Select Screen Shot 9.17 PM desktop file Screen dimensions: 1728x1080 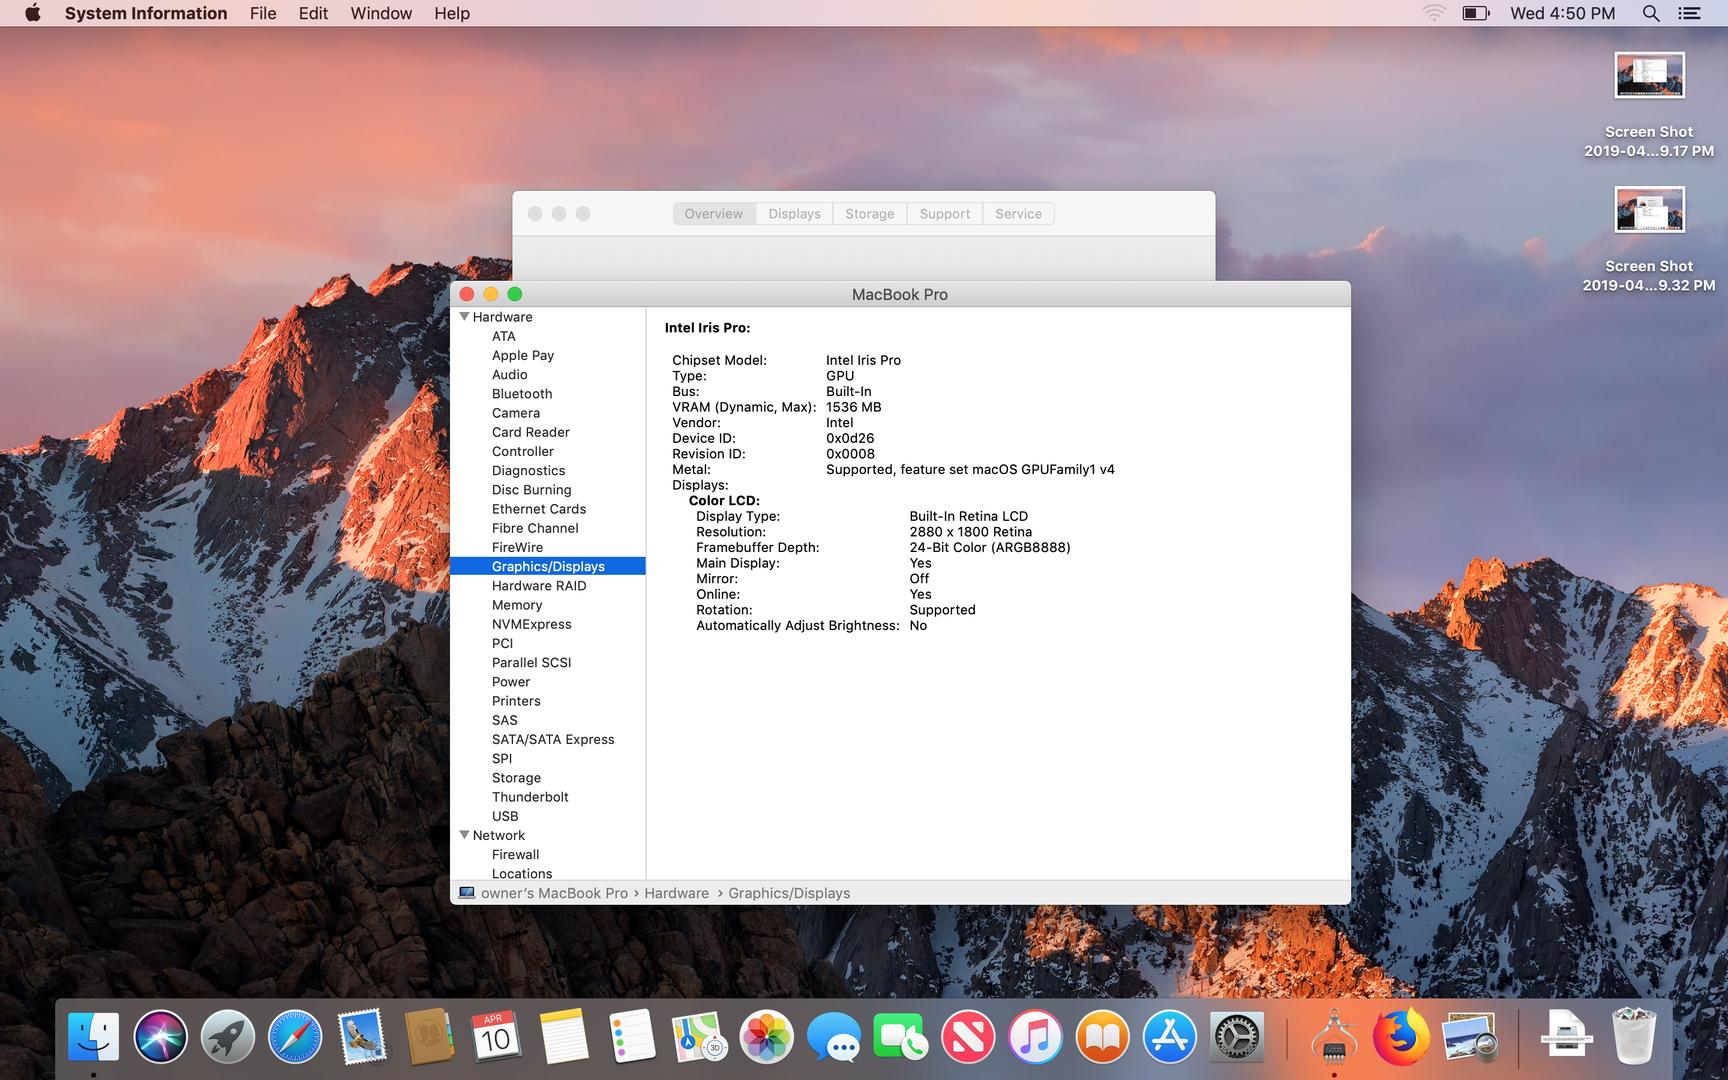coord(1649,105)
